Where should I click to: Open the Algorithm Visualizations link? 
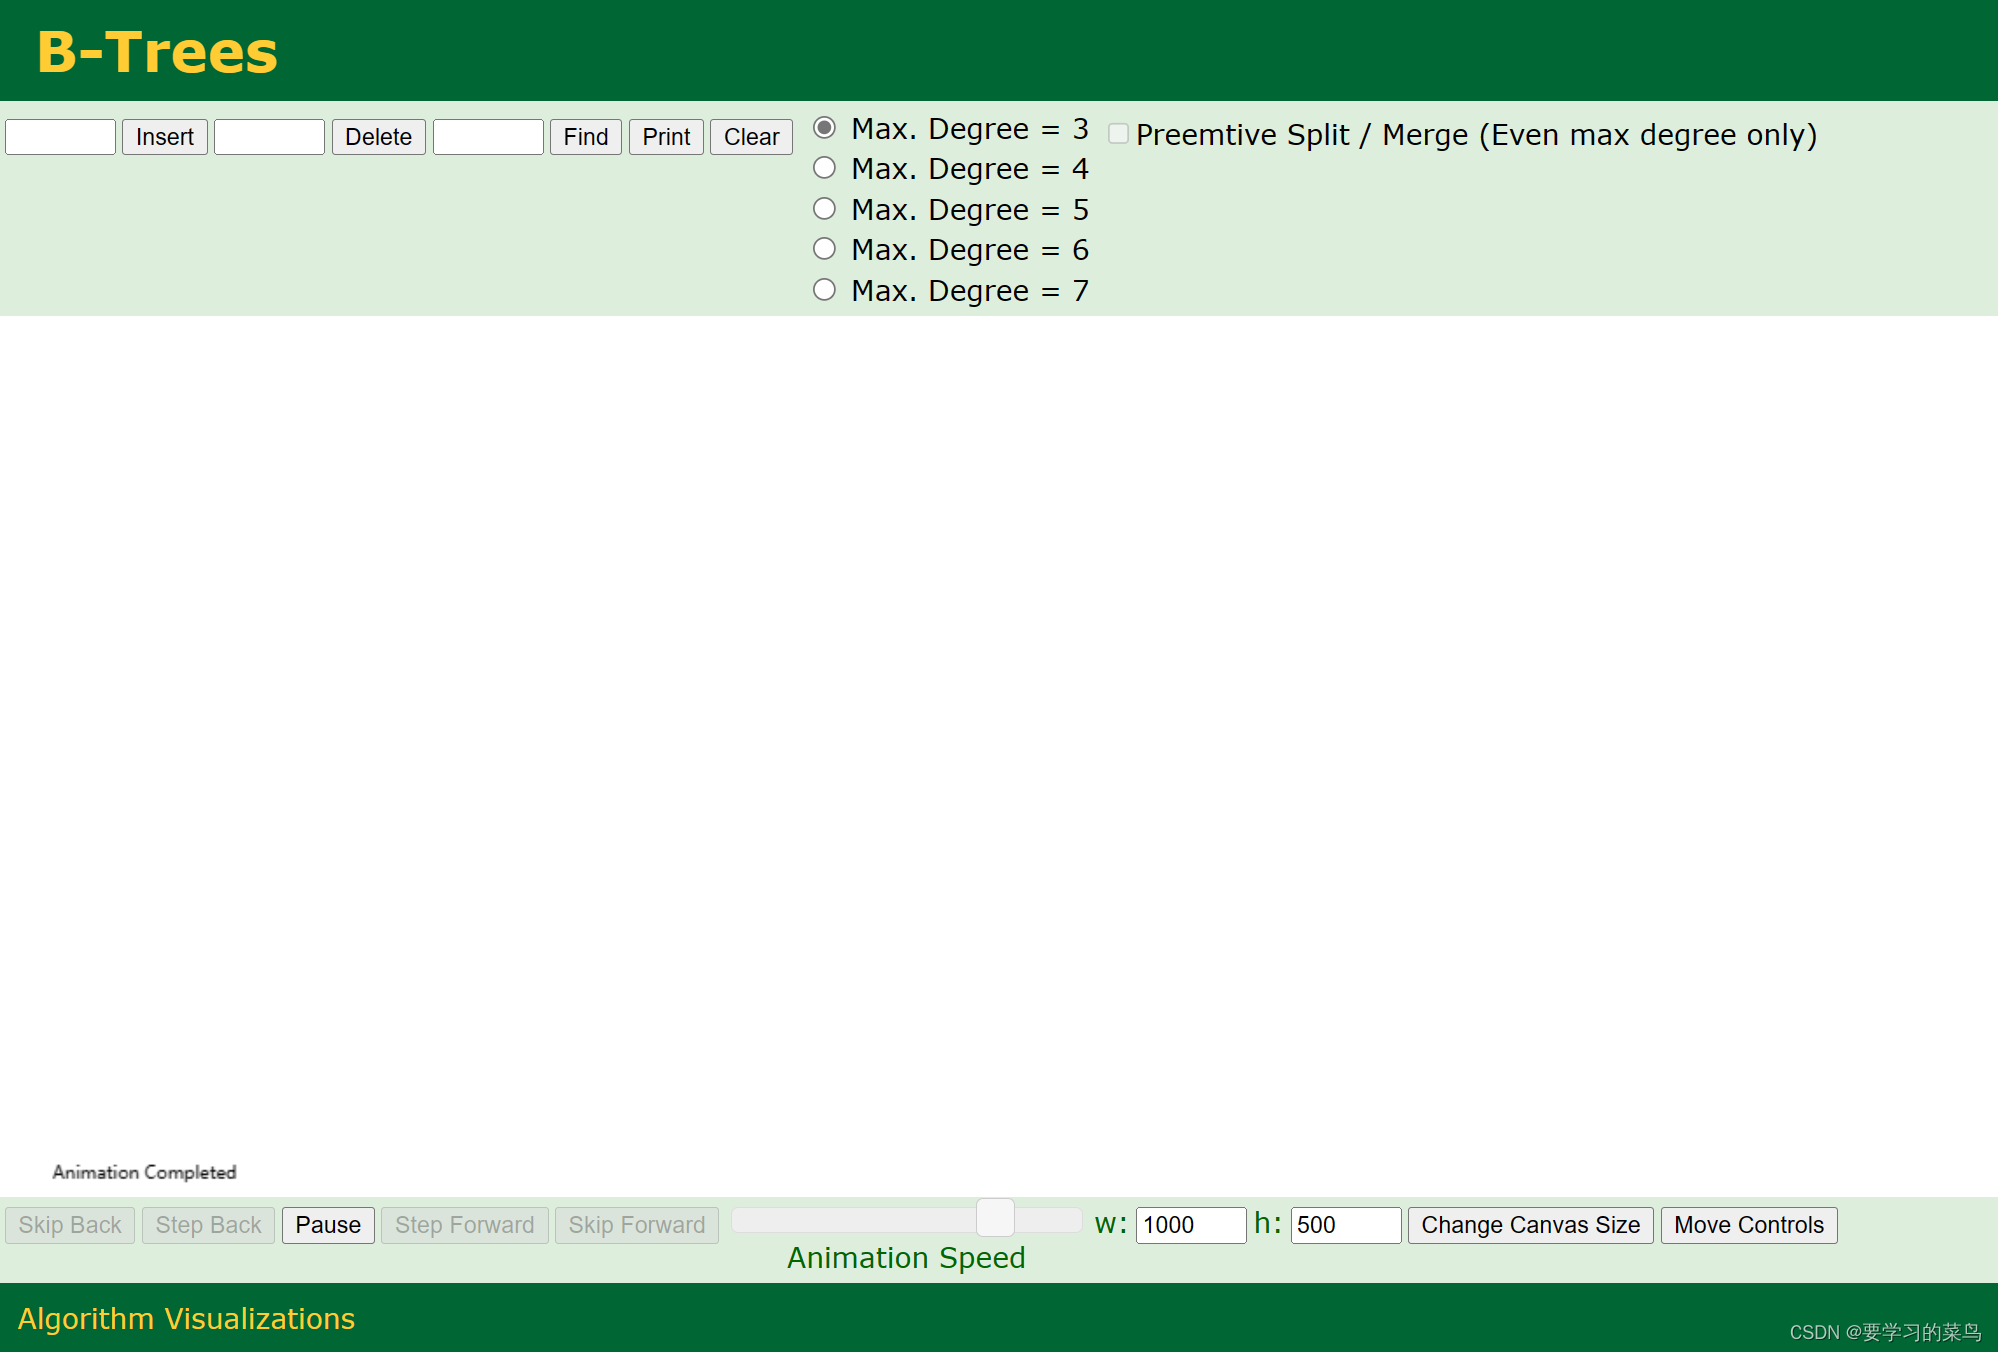click(186, 1319)
